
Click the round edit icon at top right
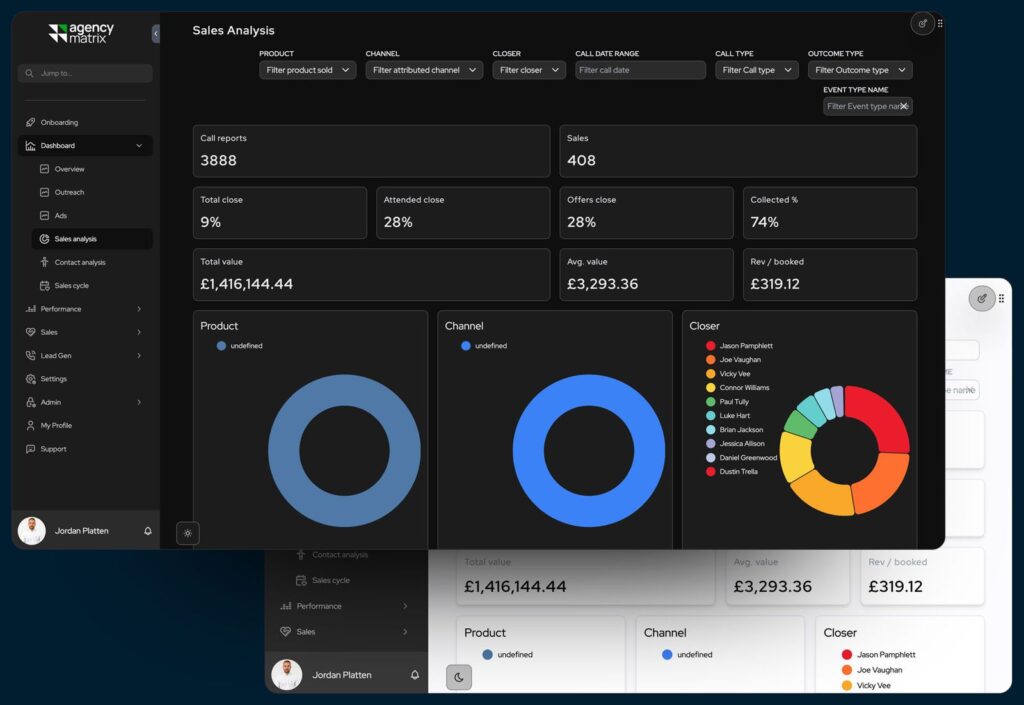922,23
